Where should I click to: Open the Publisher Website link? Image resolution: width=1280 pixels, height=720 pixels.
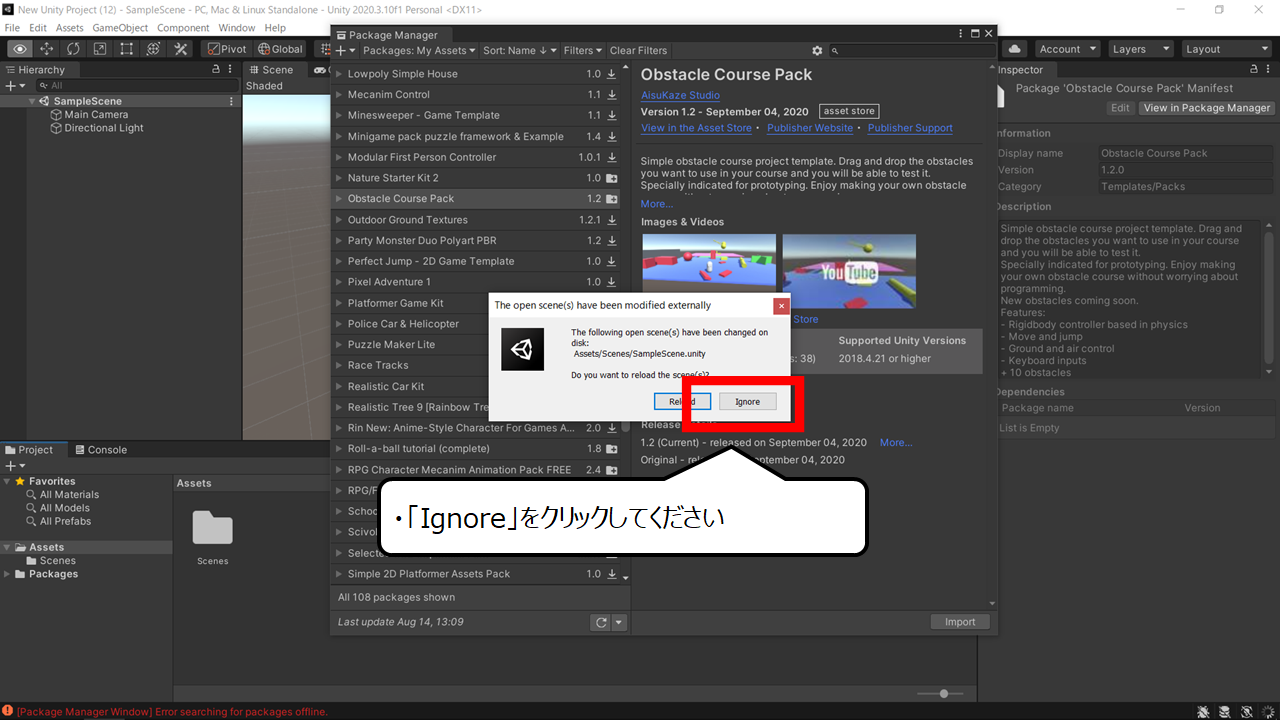pos(810,128)
